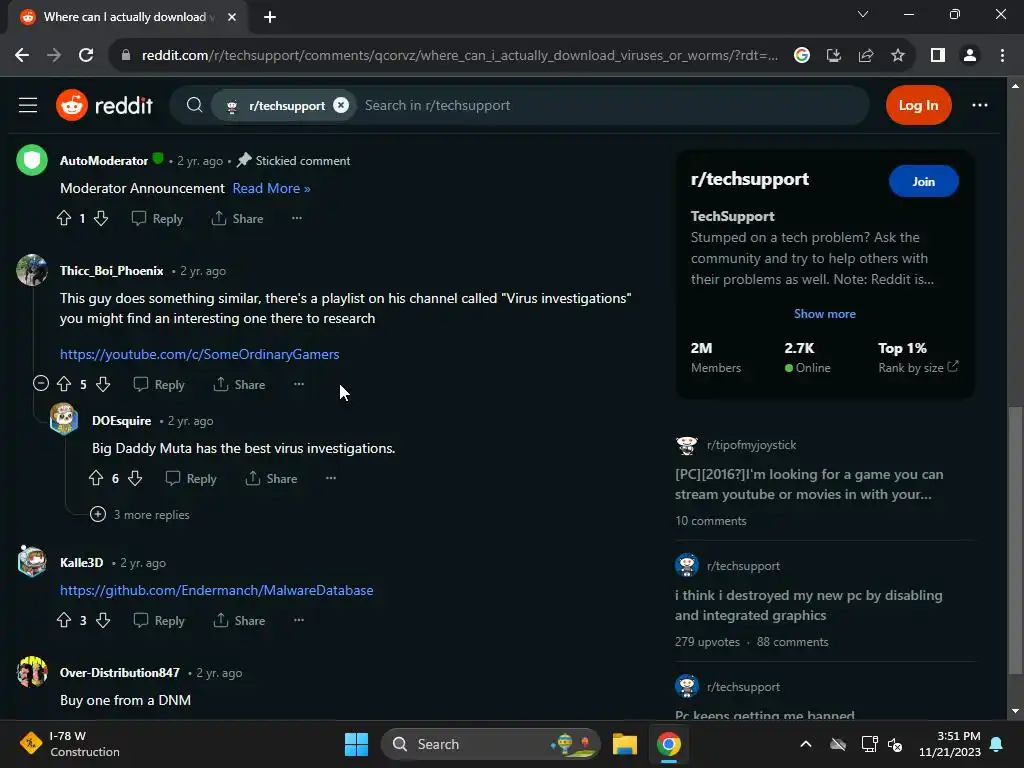The width and height of the screenshot is (1024, 768).
Task: Click the install app icon in the address bar
Action: (833, 55)
